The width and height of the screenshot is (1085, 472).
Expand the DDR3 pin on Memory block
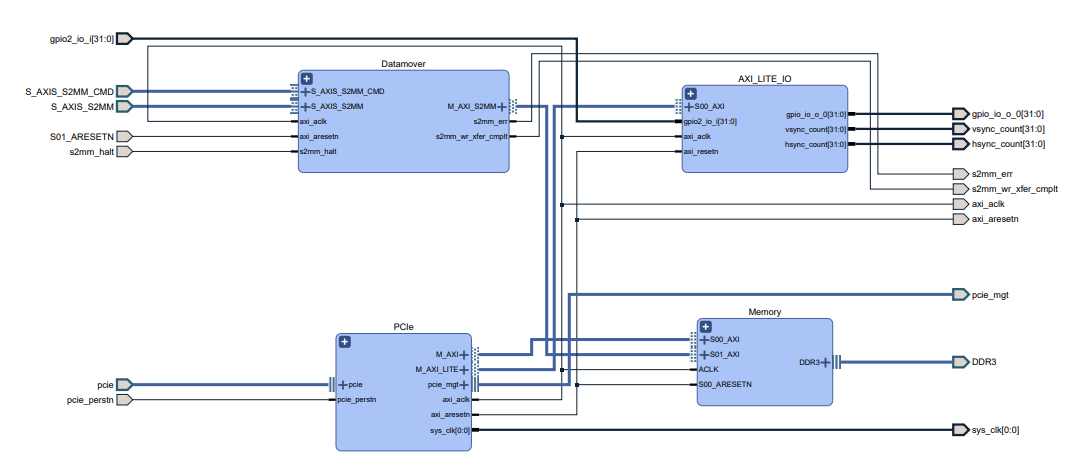coord(826,362)
